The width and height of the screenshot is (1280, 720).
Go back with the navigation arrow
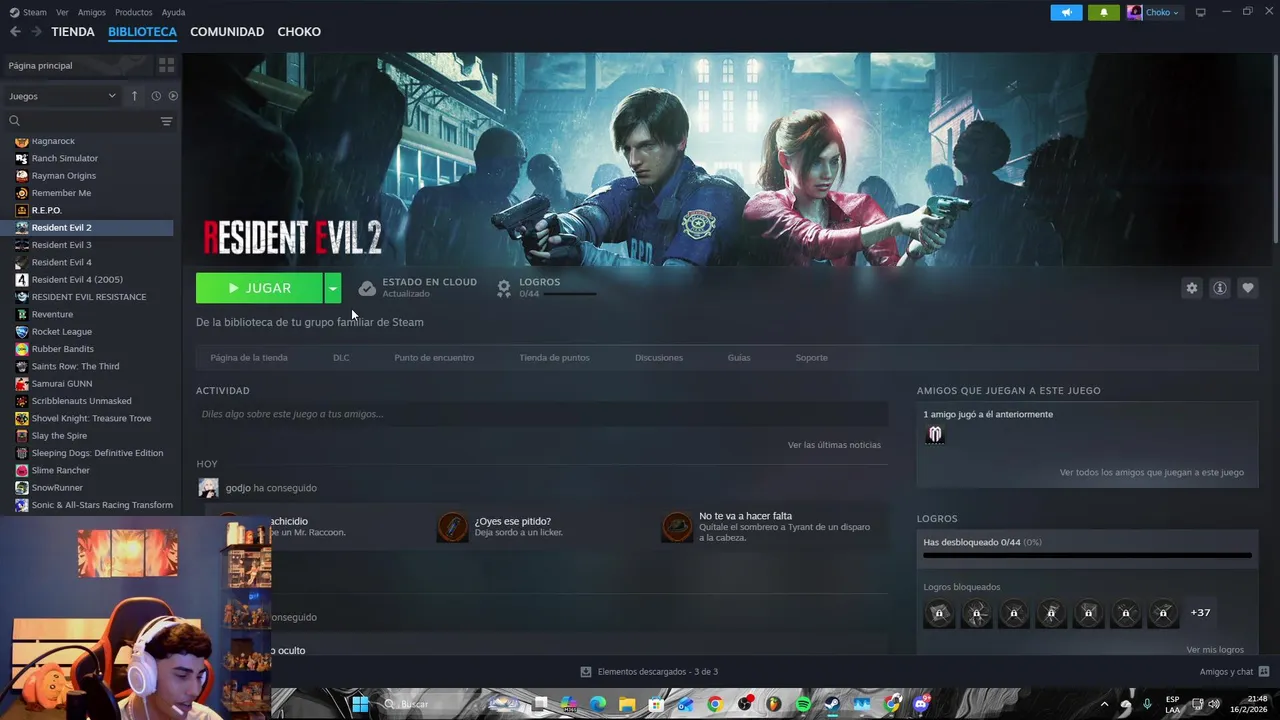pyautogui.click(x=15, y=32)
